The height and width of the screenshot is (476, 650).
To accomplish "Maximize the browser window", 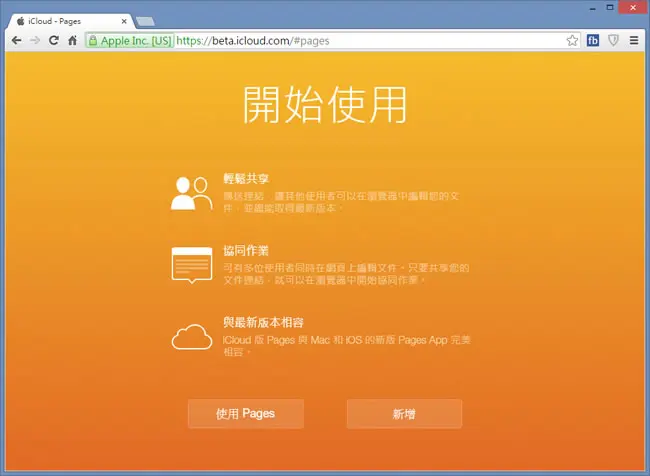I will click(x=610, y=7).
